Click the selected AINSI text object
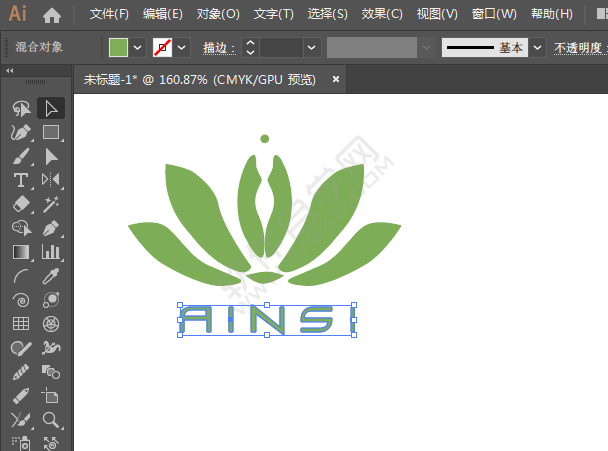This screenshot has width=608, height=451. (x=267, y=320)
